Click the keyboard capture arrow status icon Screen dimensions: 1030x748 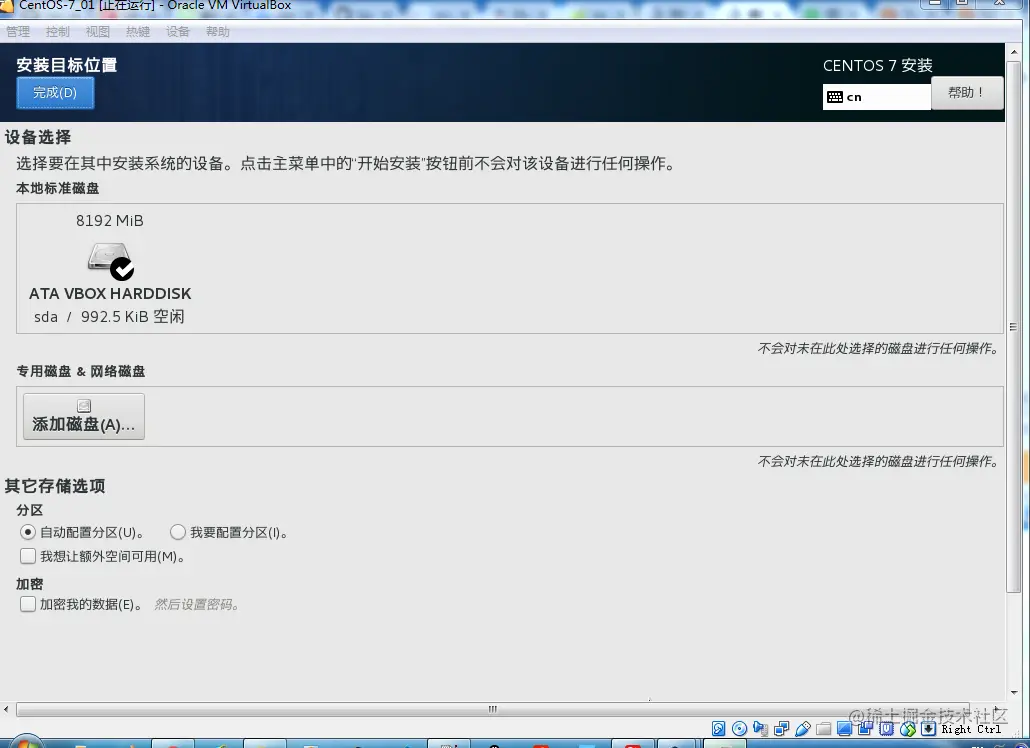928,728
